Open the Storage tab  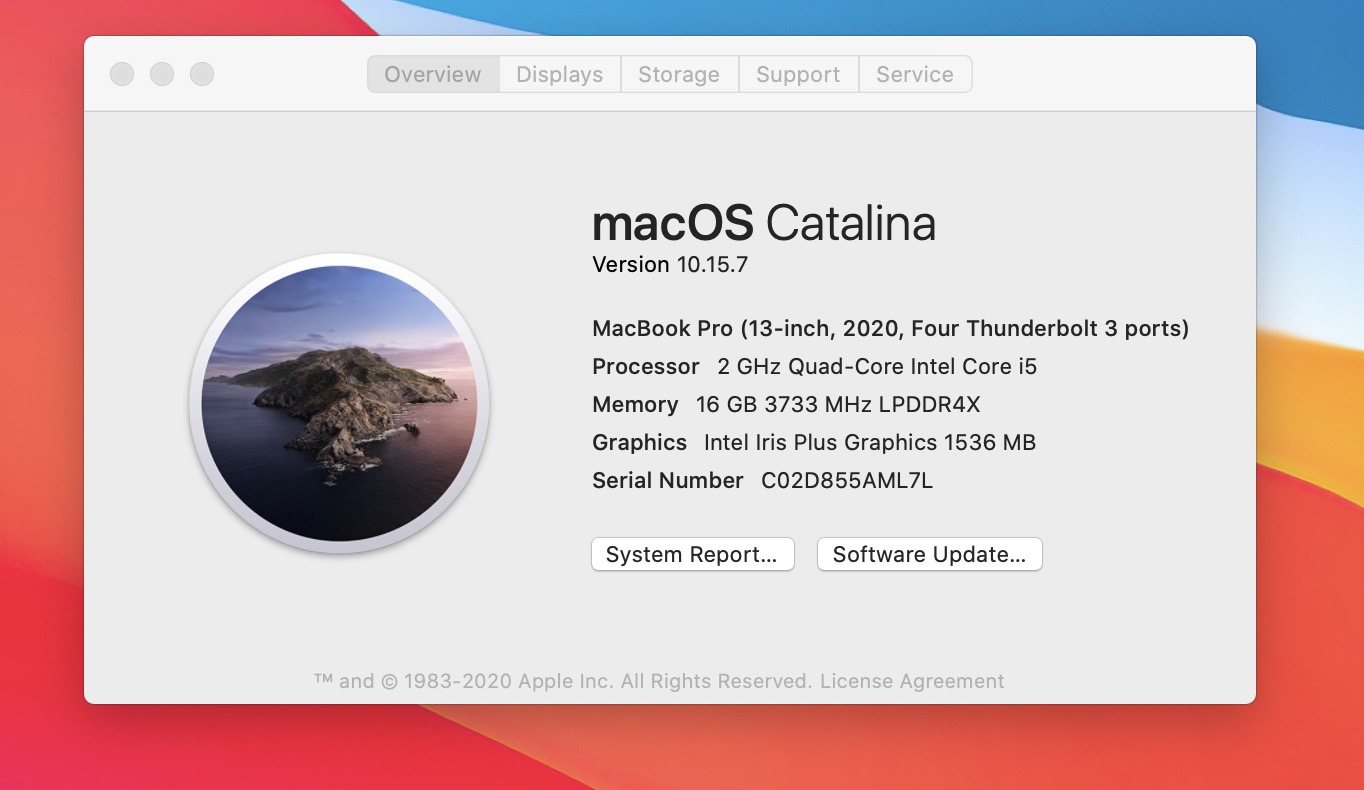[x=679, y=74]
